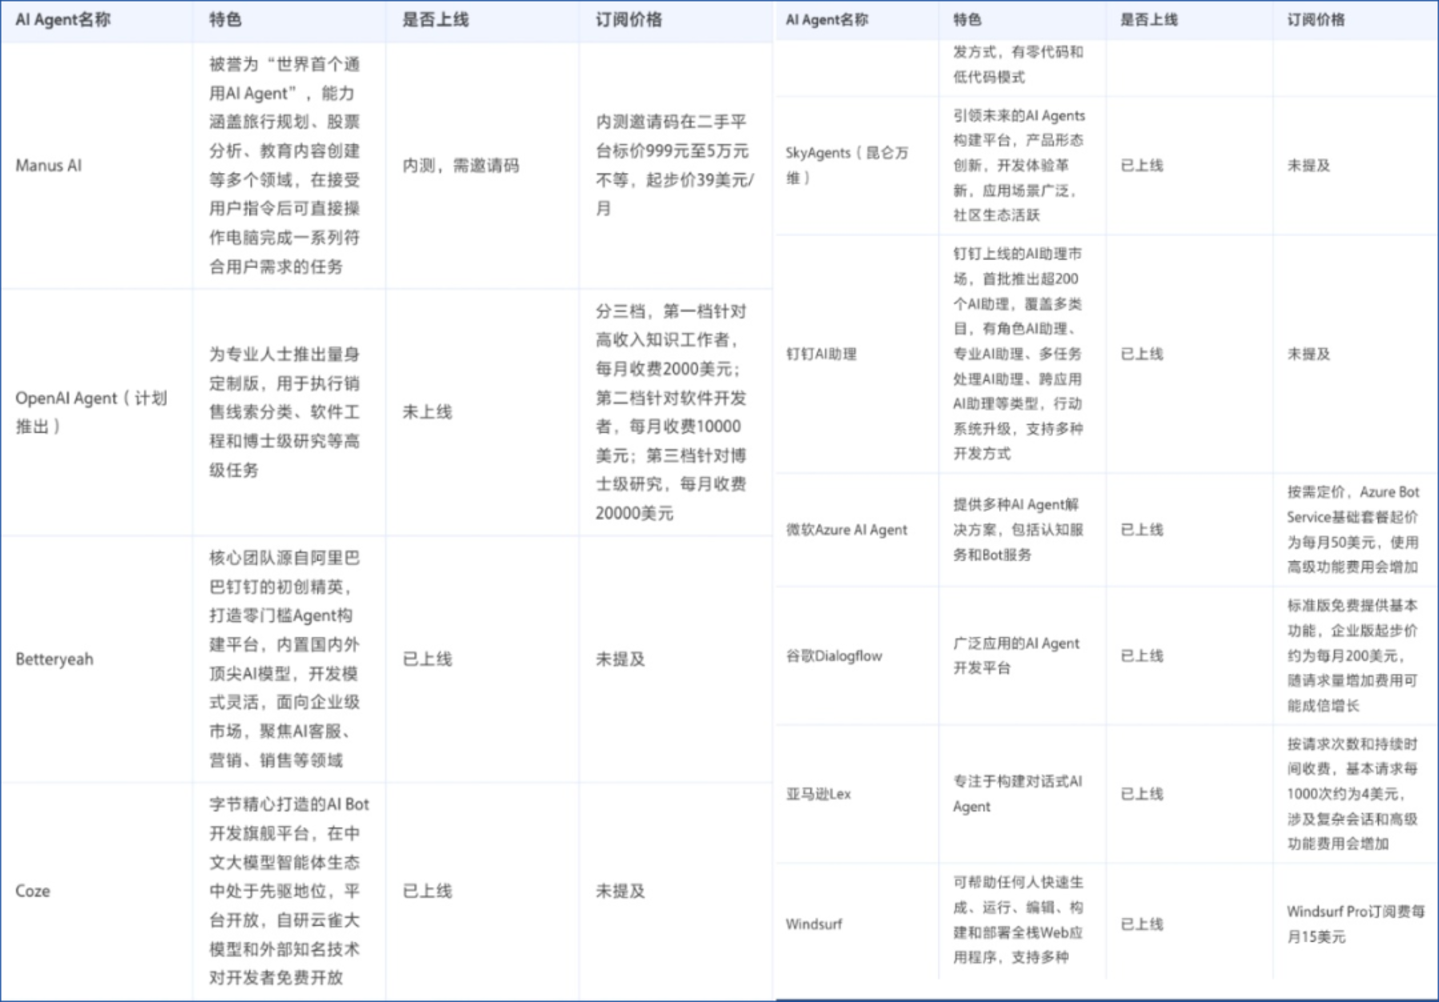
Task: Click 已上线 status in 微软Azure AI Agent row
Action: pos(1142,530)
